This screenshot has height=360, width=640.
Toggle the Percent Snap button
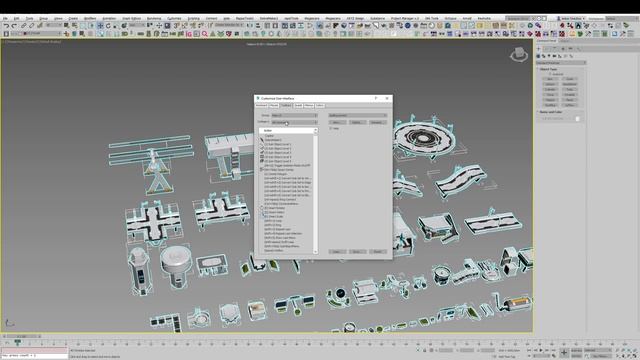point(193,26)
